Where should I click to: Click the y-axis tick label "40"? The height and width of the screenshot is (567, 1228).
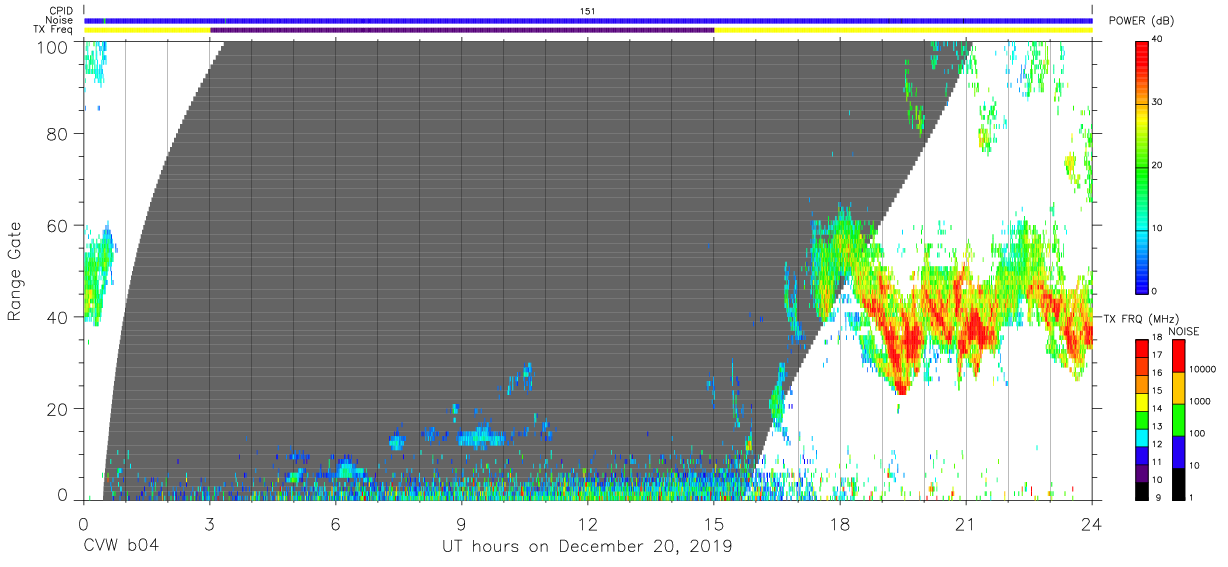pyautogui.click(x=56, y=317)
